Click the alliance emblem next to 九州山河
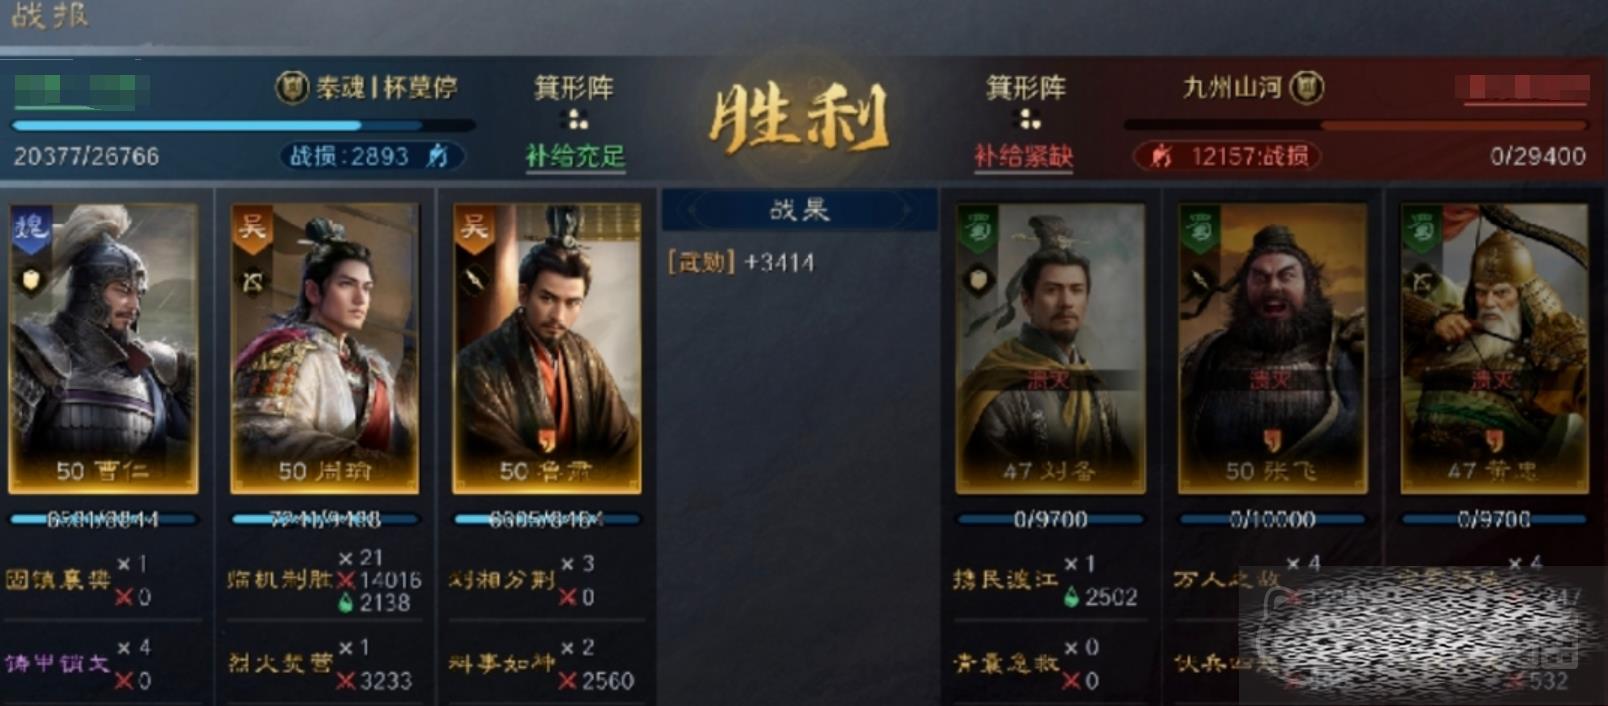This screenshot has height=706, width=1608. tap(1306, 88)
